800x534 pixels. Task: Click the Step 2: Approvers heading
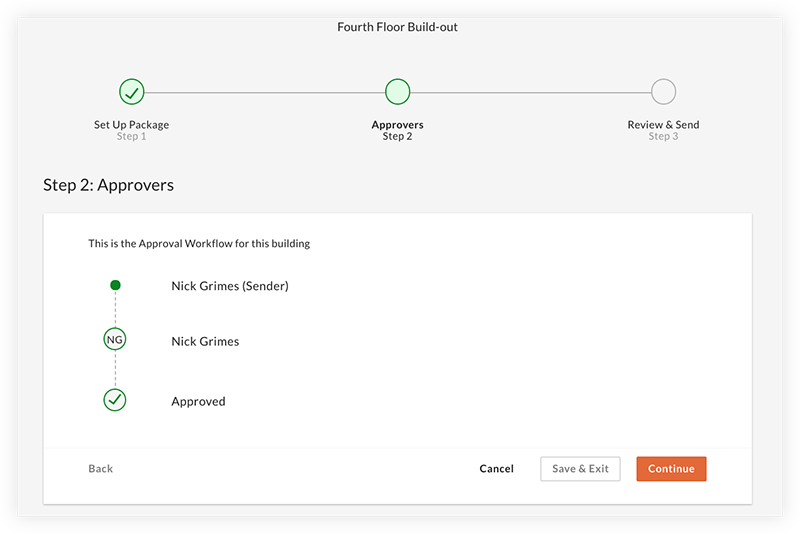[x=108, y=185]
